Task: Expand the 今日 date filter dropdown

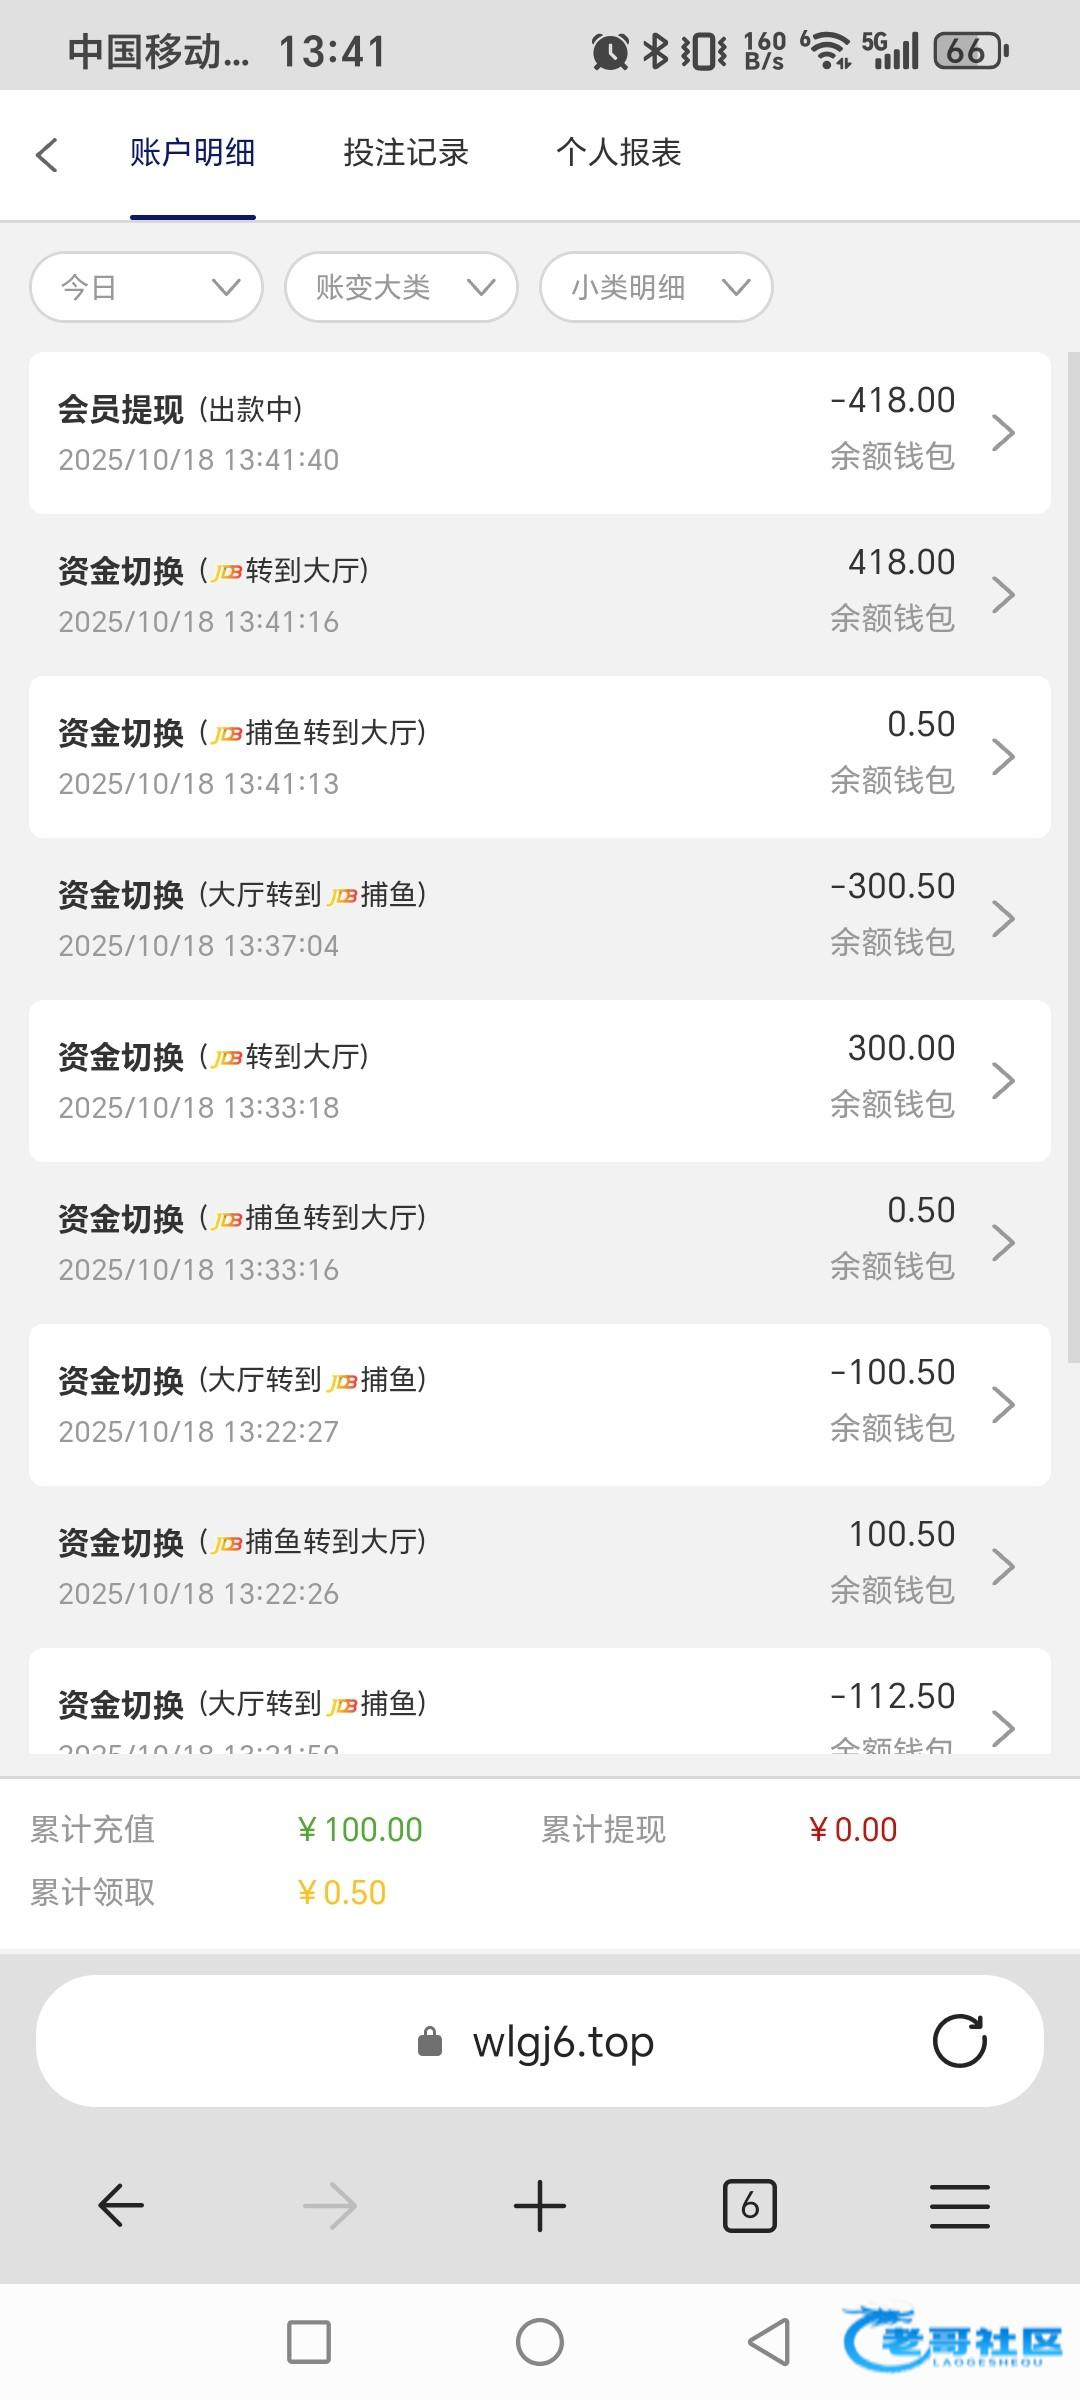Action: (x=147, y=288)
